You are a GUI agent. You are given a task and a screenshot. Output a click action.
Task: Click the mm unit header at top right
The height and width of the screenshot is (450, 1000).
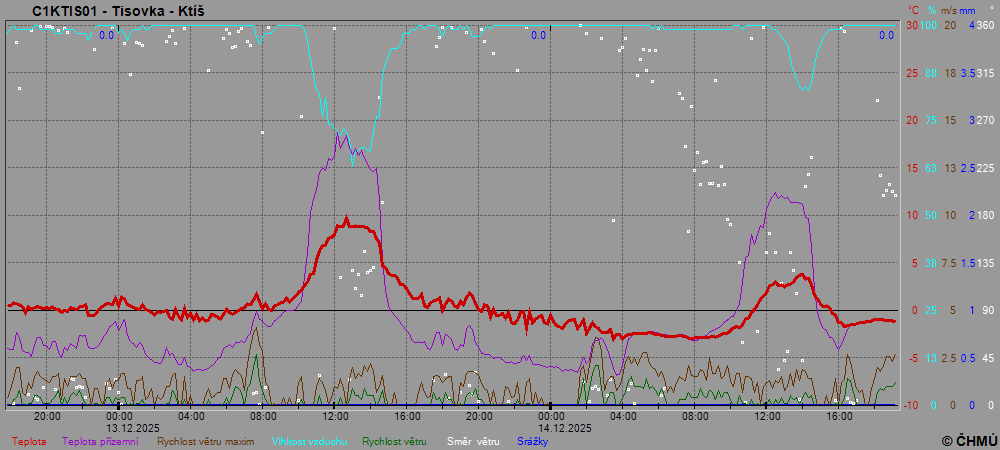coord(968,10)
